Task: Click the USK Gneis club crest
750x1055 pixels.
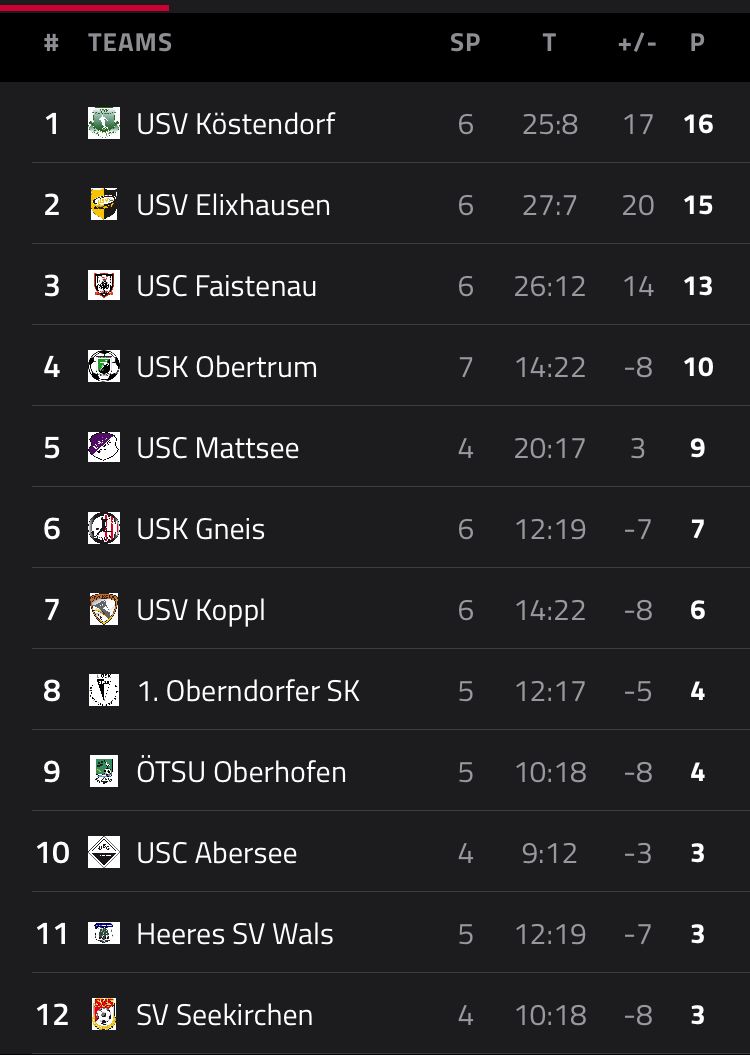Action: (104, 528)
